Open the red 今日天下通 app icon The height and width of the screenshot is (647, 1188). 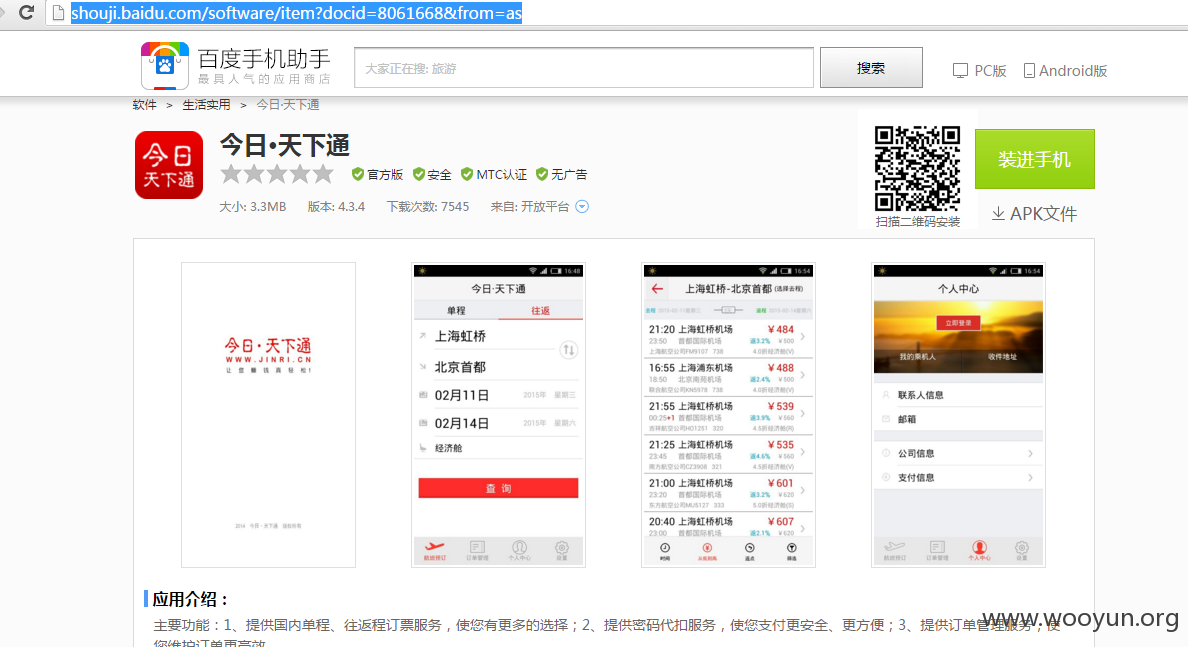(x=169, y=164)
